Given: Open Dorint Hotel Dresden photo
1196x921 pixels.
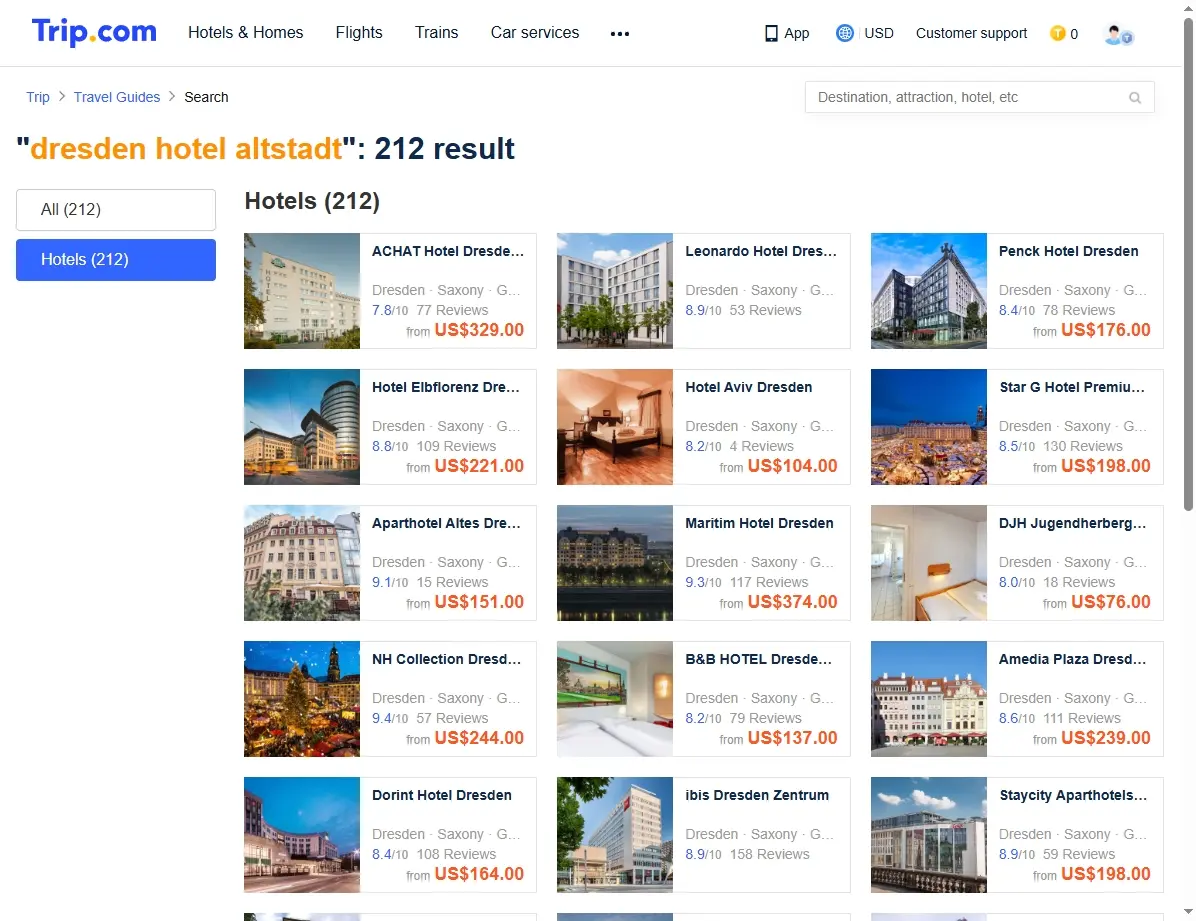Looking at the screenshot, I should [x=301, y=835].
